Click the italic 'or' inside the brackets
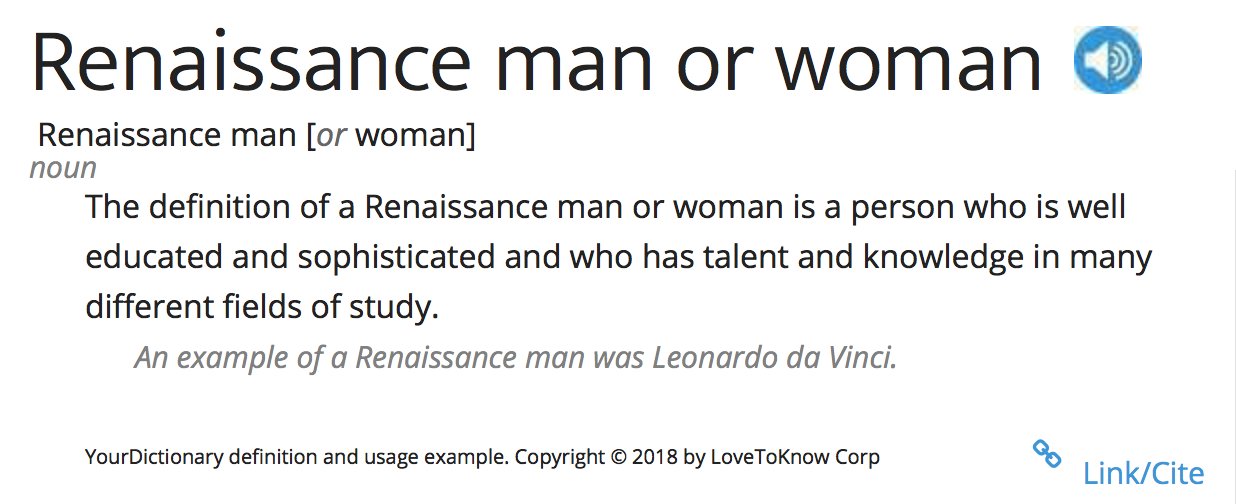 tap(331, 135)
